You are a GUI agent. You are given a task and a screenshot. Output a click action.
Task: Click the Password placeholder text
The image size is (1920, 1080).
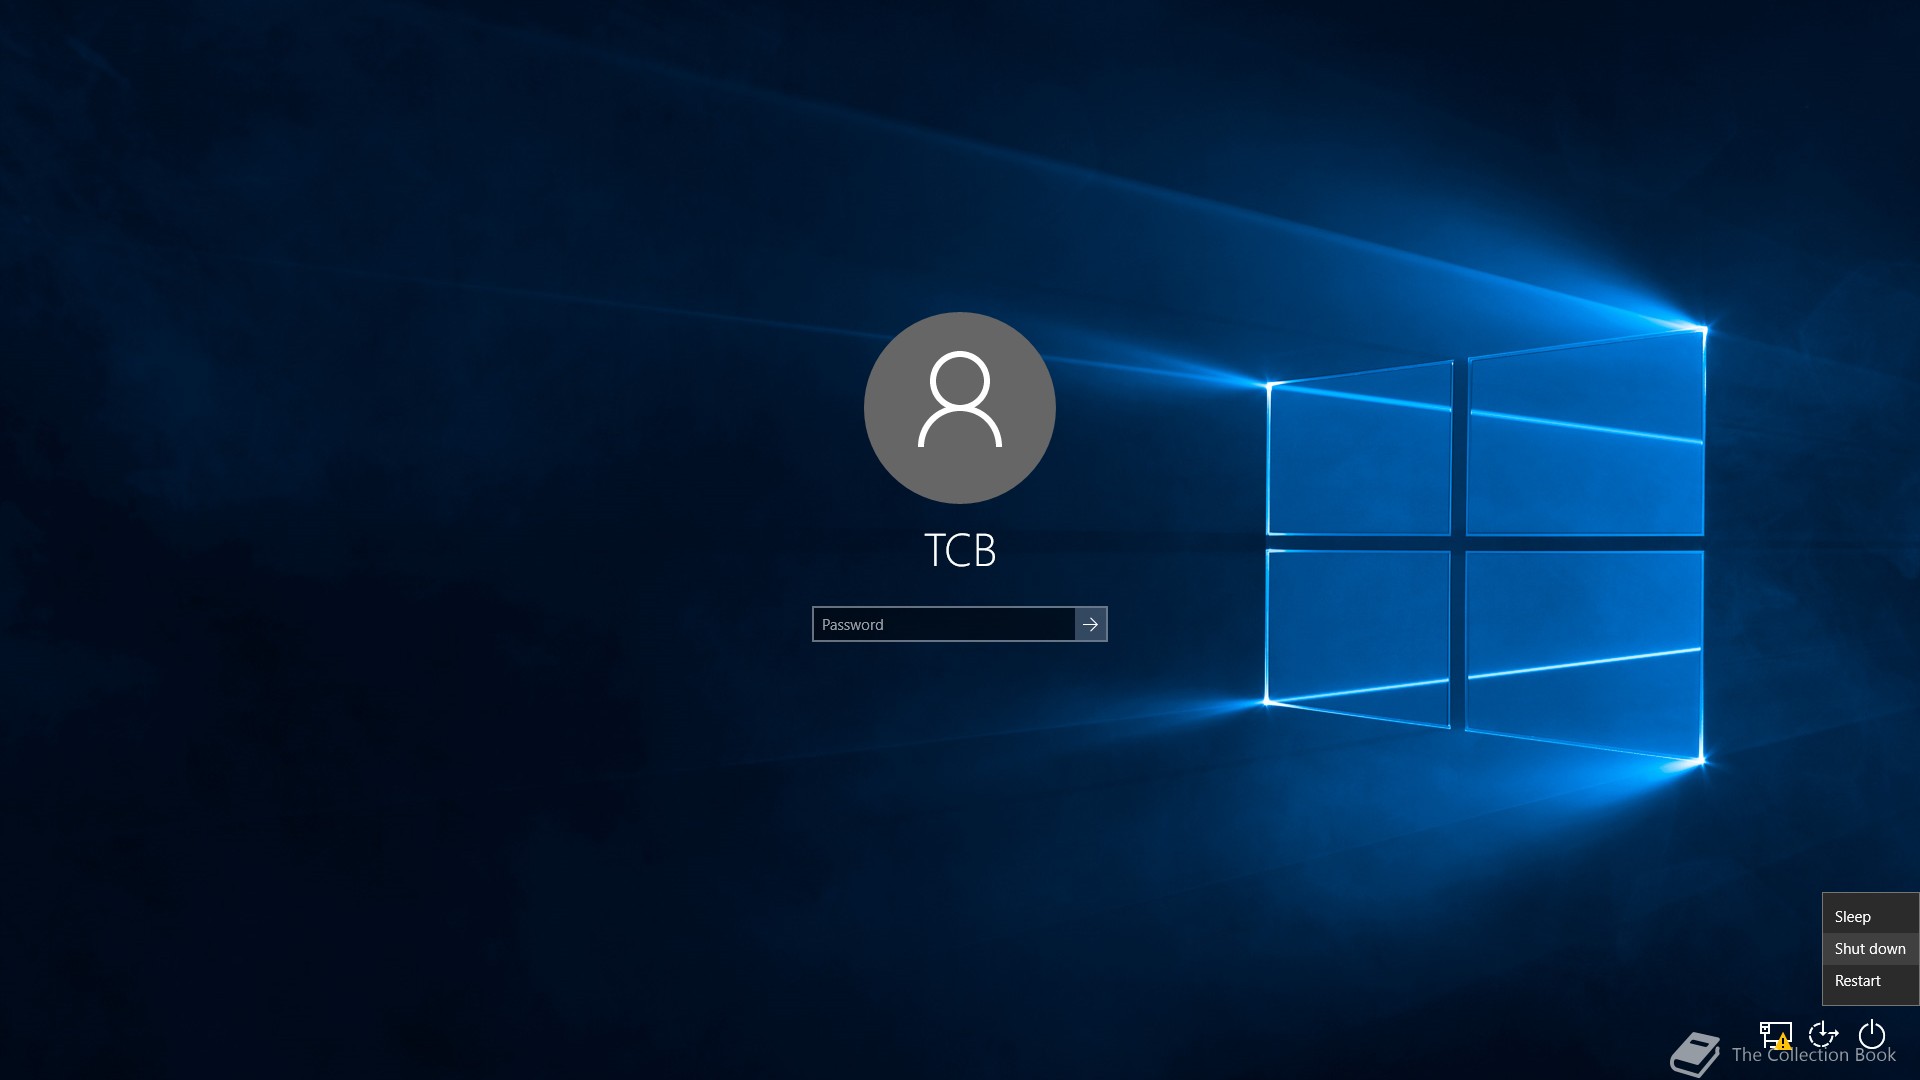click(852, 624)
